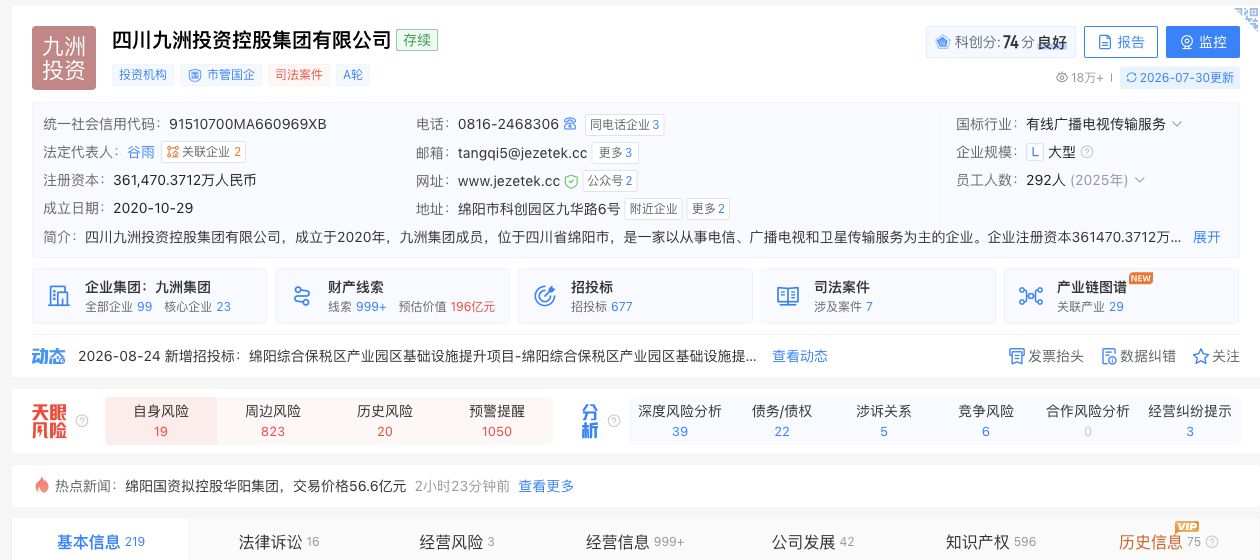Click the 财产线索 card icon
This screenshot has width=1260, height=560.
pos(302,296)
